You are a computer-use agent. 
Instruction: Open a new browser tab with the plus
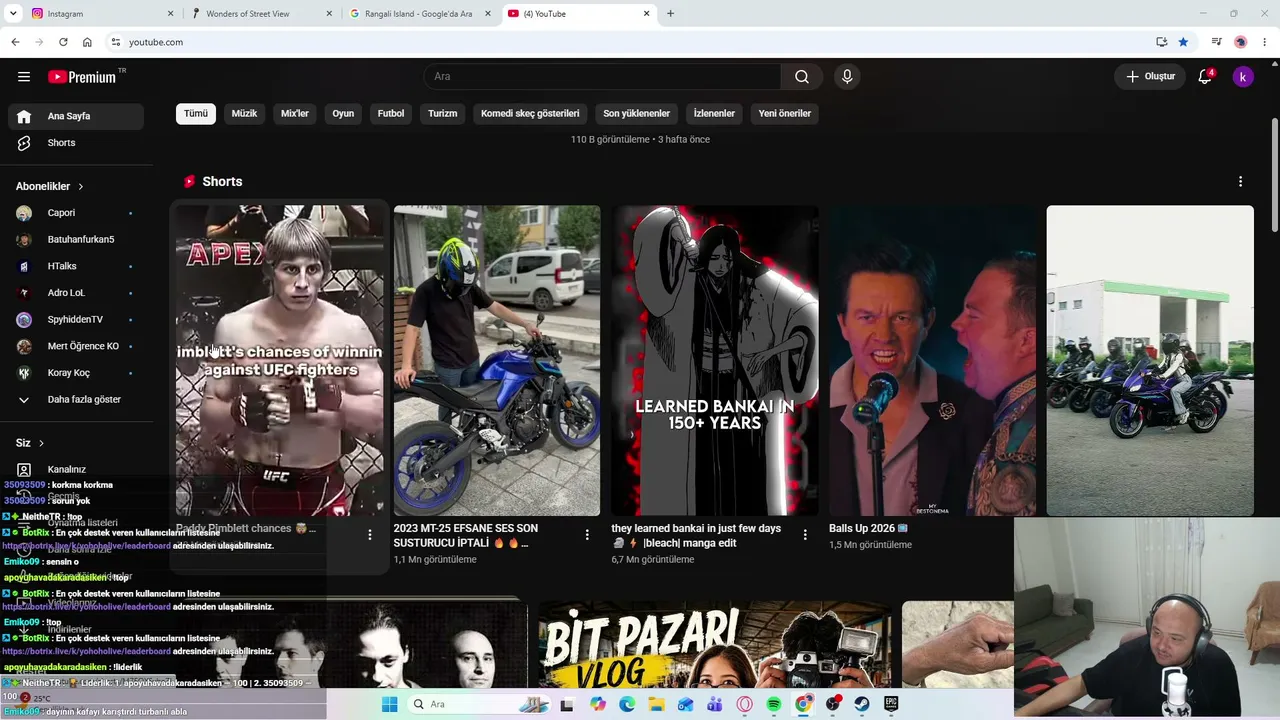[670, 14]
